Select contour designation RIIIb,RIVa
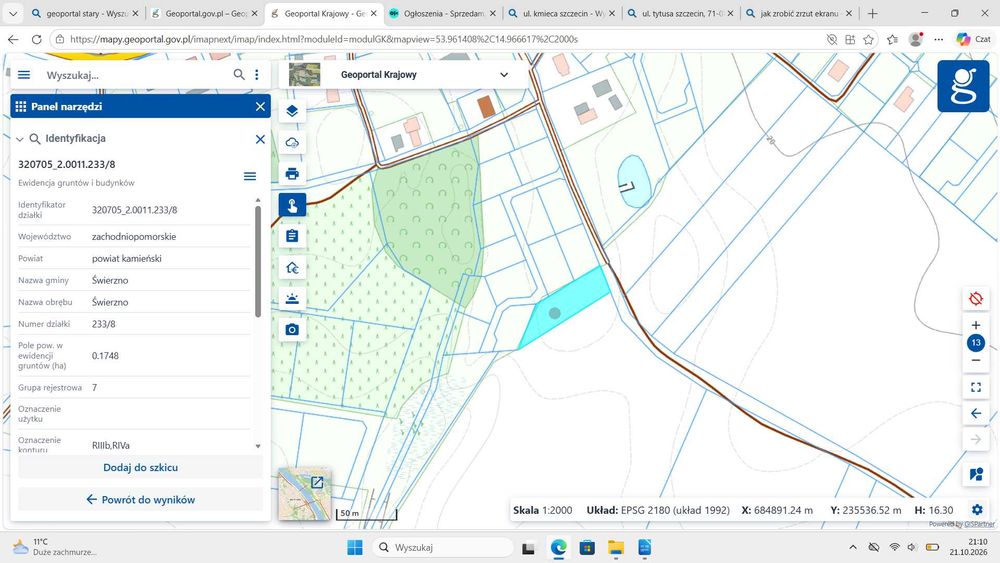Image resolution: width=1000 pixels, height=563 pixels. [x=110, y=445]
